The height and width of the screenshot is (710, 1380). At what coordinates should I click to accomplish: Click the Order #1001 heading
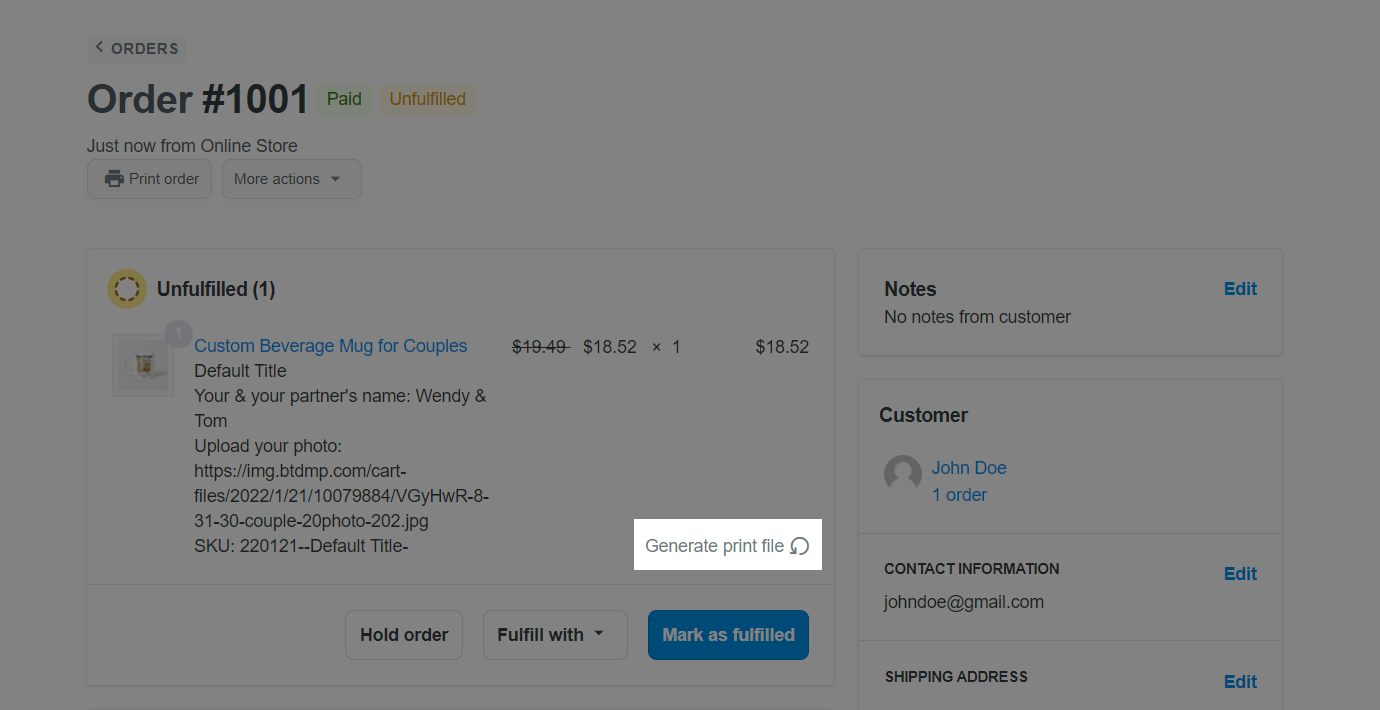(198, 99)
